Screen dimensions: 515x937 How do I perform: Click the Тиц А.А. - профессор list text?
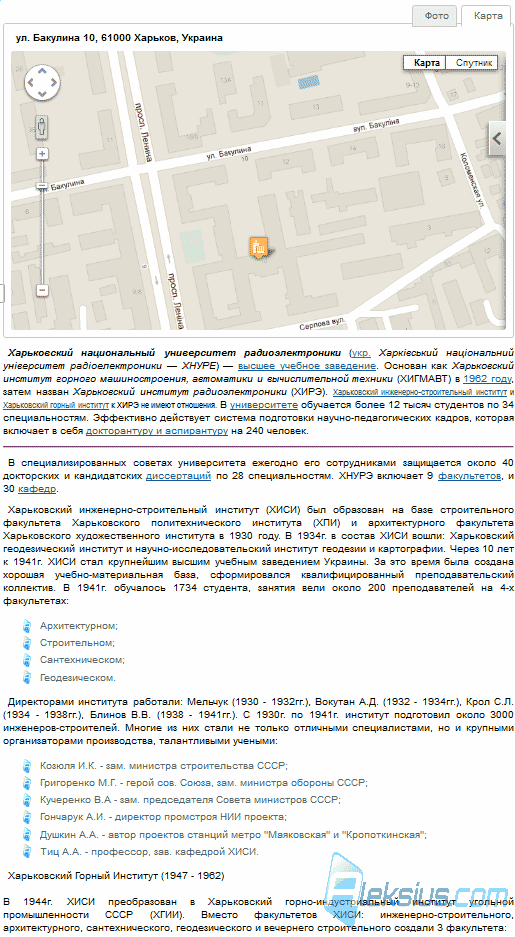(x=149, y=852)
